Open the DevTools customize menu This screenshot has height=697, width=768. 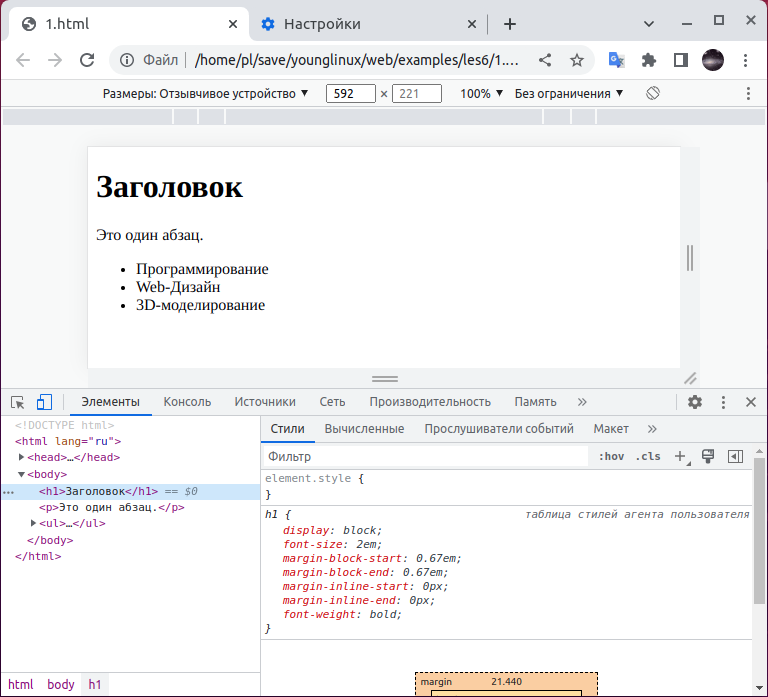coord(723,402)
